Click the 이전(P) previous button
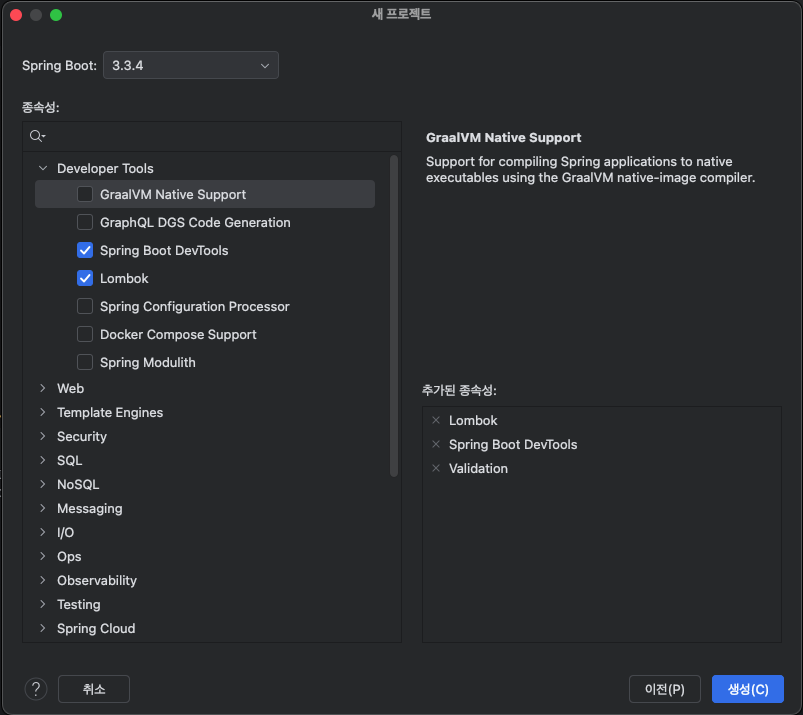 [665, 689]
